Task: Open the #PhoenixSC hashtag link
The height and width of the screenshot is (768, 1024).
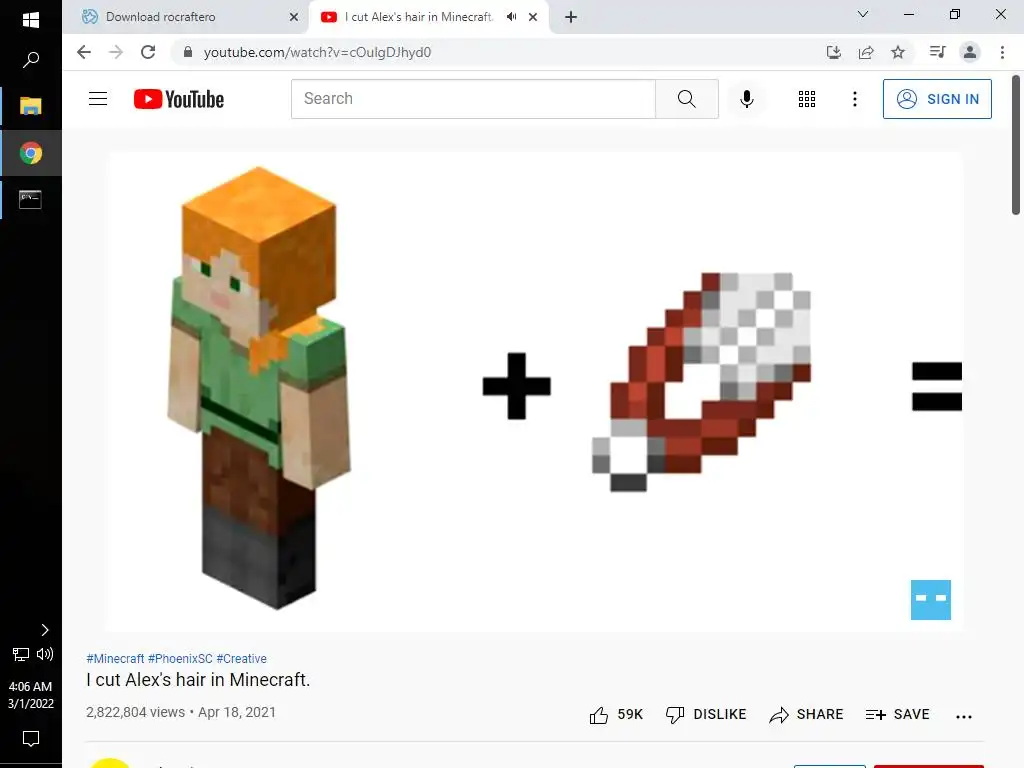Action: pos(180,658)
